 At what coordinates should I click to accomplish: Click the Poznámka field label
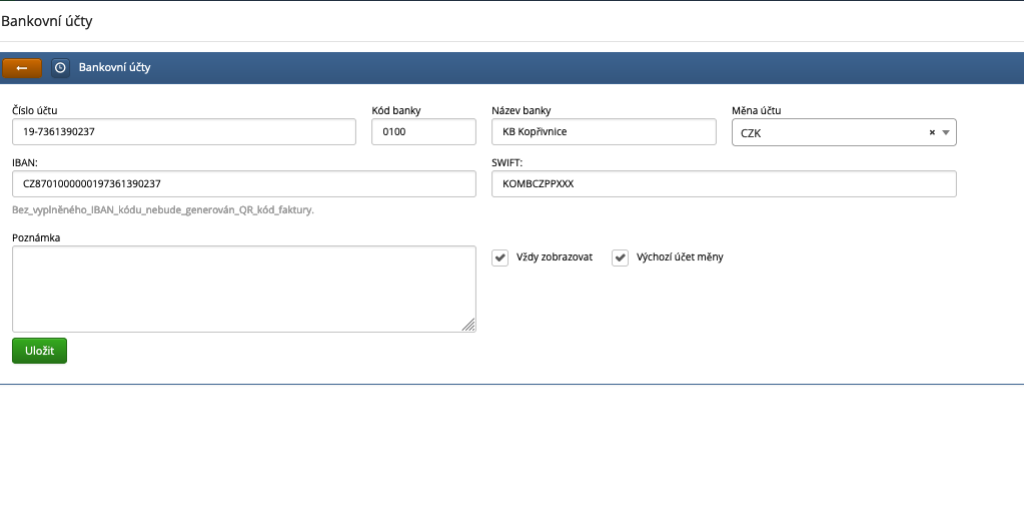(x=36, y=237)
